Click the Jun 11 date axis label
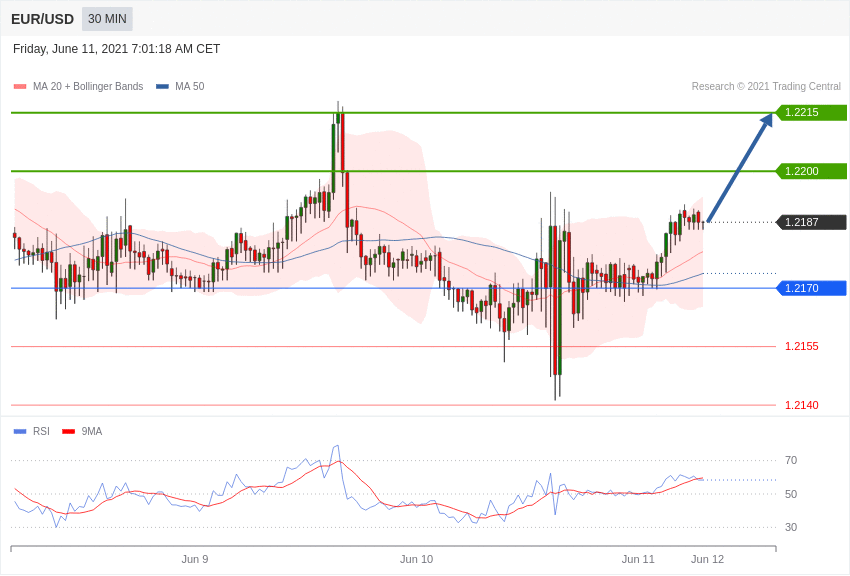Image resolution: width=850 pixels, height=576 pixels. [638, 560]
